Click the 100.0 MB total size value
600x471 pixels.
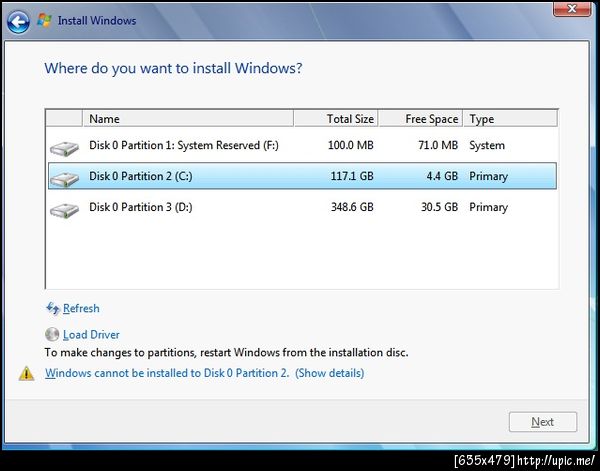351,145
